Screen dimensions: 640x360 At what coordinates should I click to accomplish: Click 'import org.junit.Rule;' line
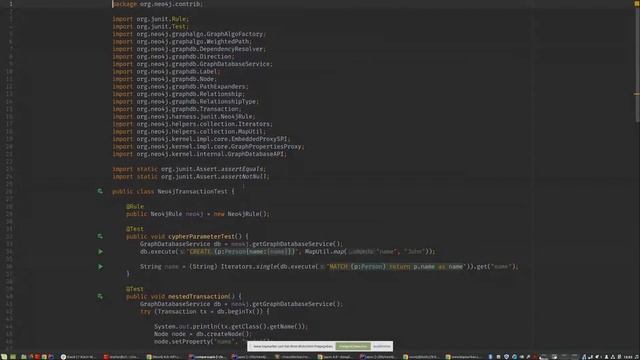pyautogui.click(x=151, y=19)
